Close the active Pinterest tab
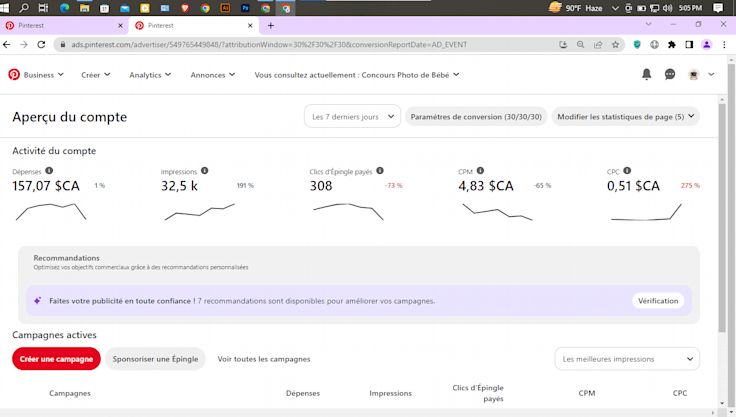The image size is (736, 417). tap(250, 25)
